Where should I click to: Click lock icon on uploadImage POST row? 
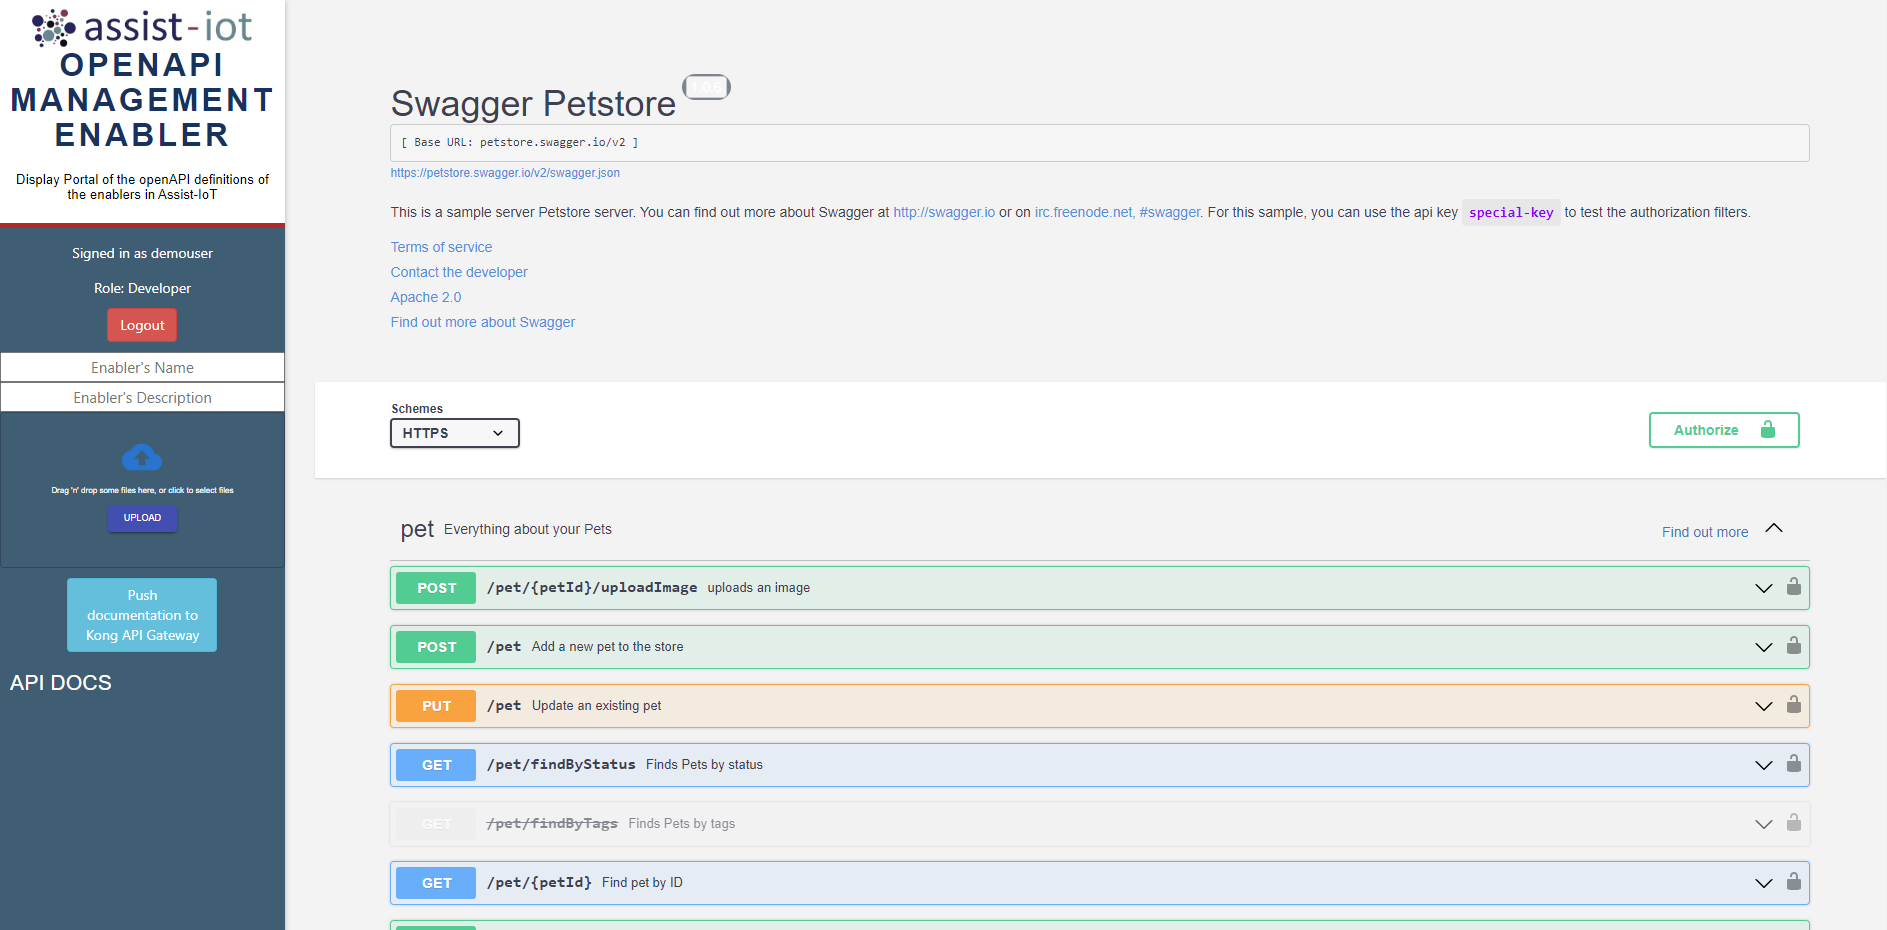click(1794, 587)
